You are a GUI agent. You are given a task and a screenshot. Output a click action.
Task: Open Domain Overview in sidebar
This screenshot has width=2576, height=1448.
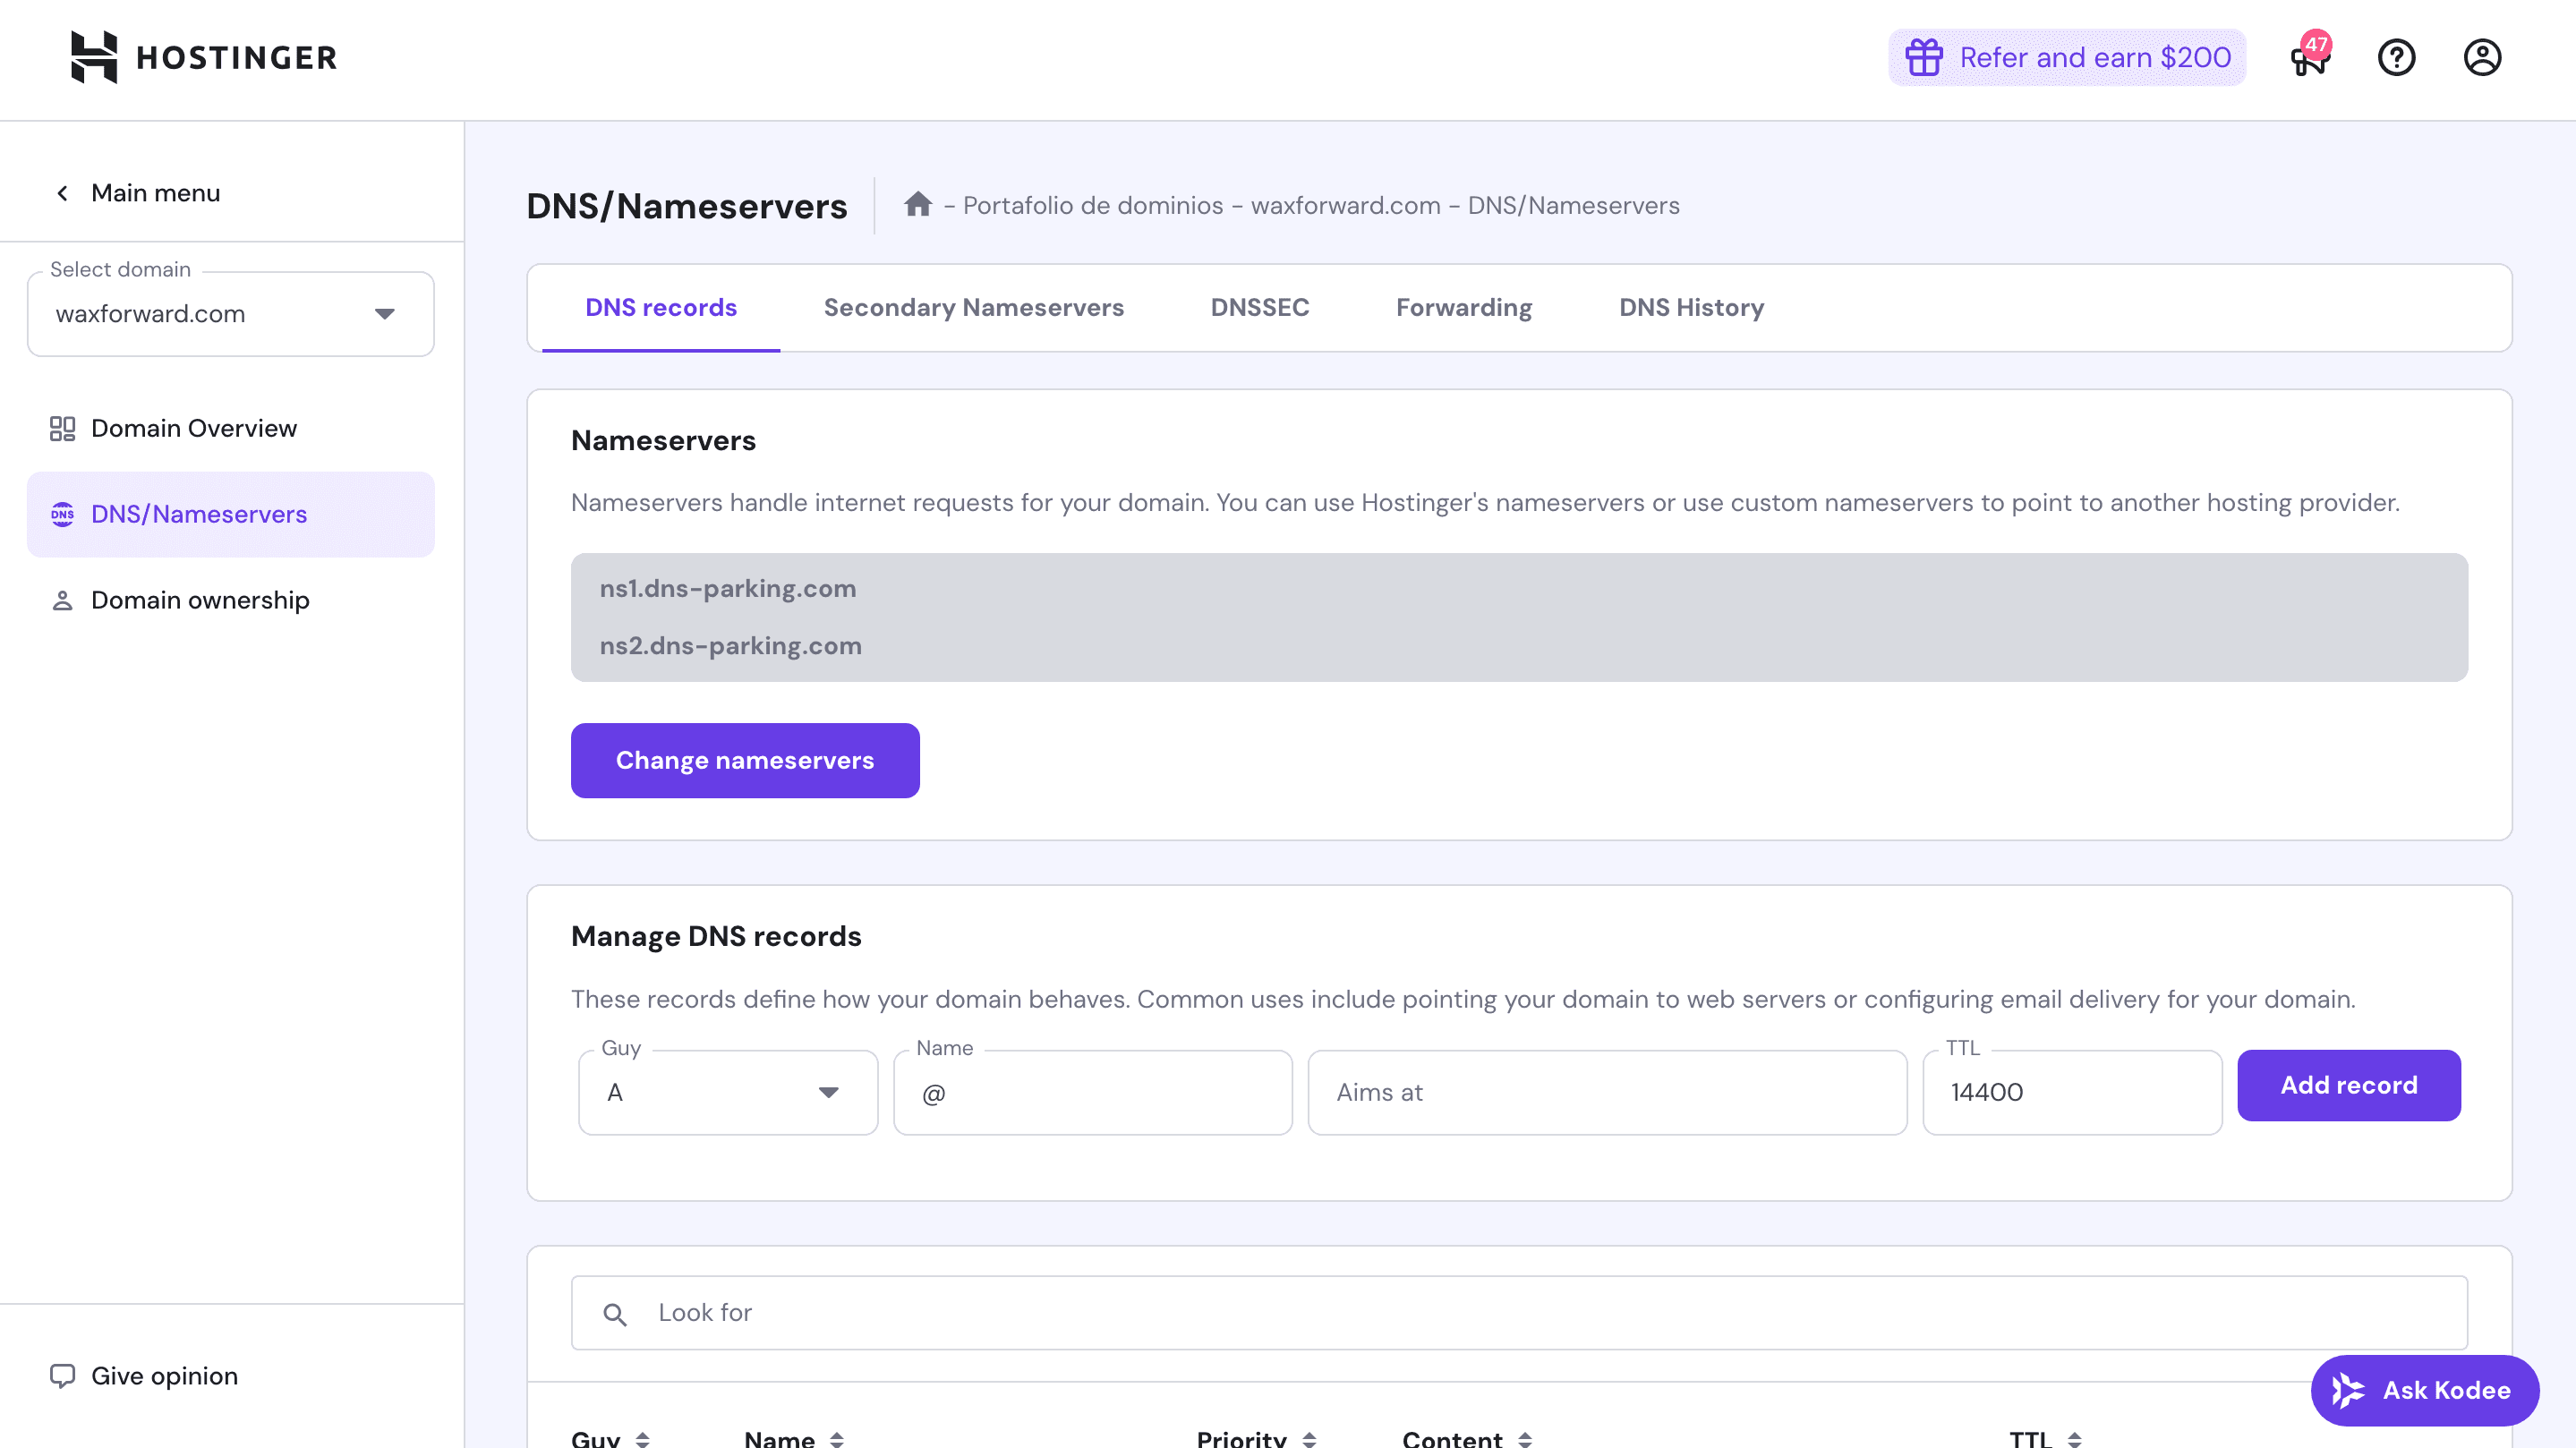pyautogui.click(x=194, y=428)
